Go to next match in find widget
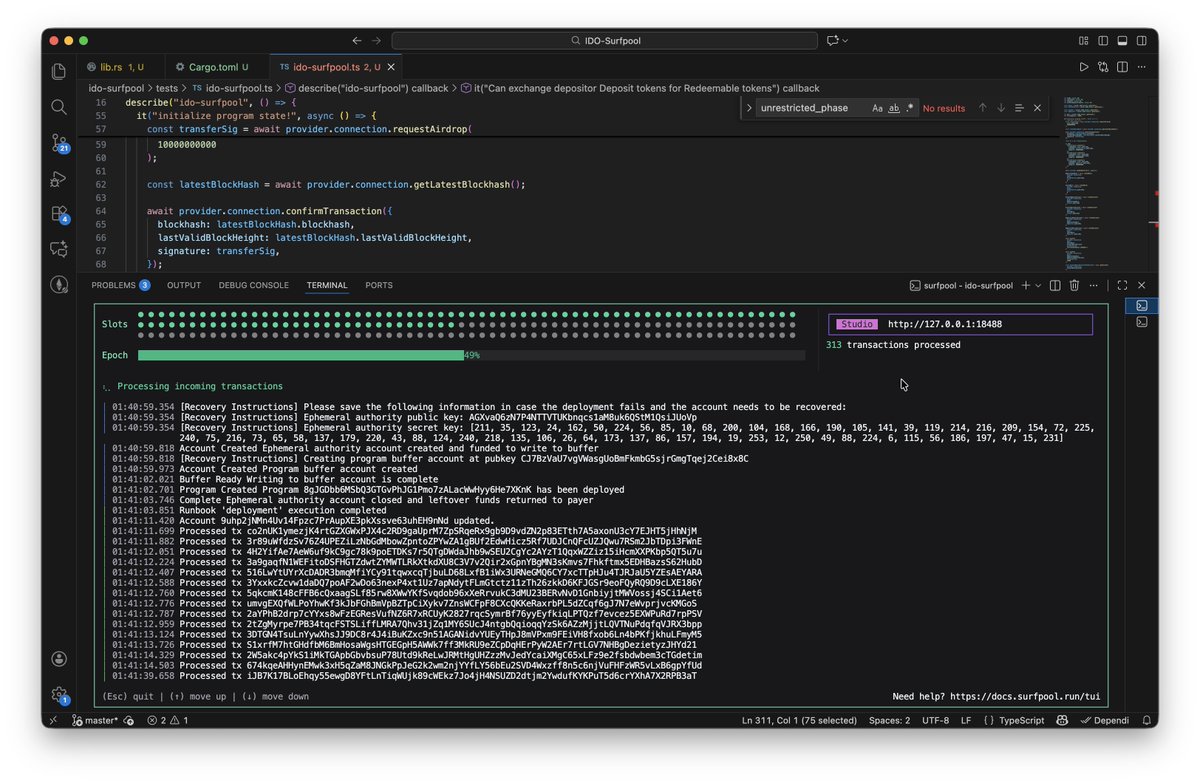Image resolution: width=1200 pixels, height=783 pixels. click(1000, 108)
